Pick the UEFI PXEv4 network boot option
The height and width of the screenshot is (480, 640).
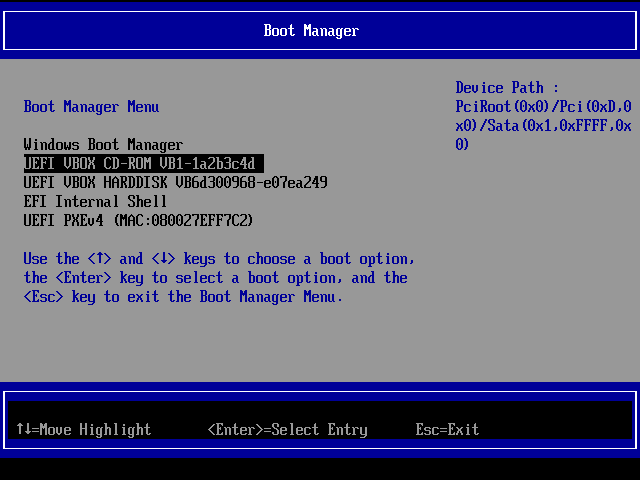pos(138,221)
